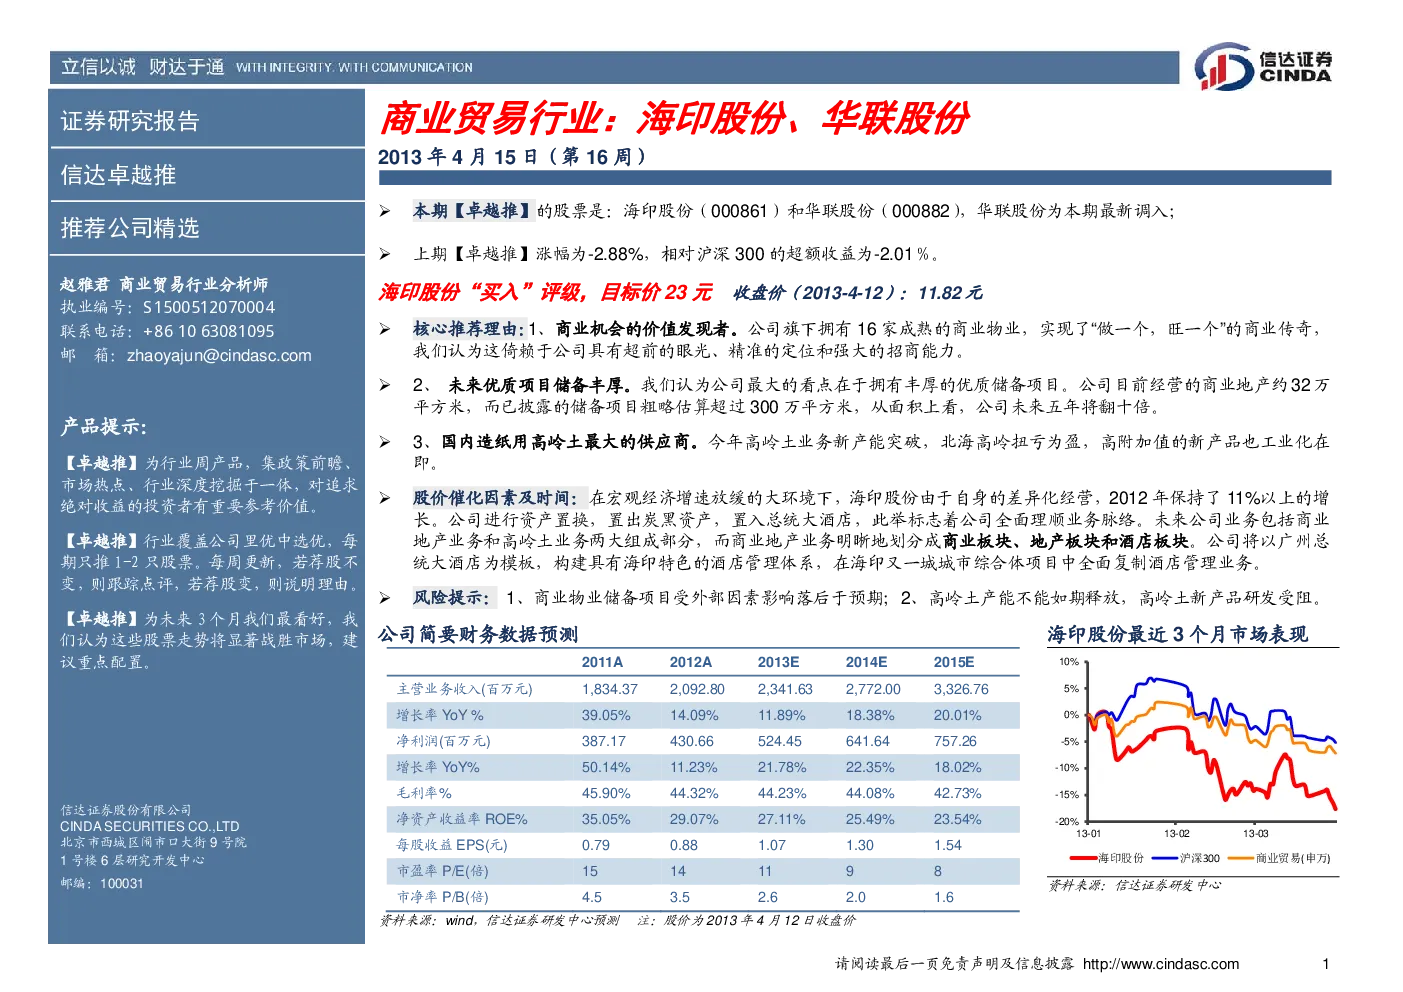Image resolution: width=1403 pixels, height=992 pixels.
Task: Click page number 1 in footer
Action: point(1326,964)
